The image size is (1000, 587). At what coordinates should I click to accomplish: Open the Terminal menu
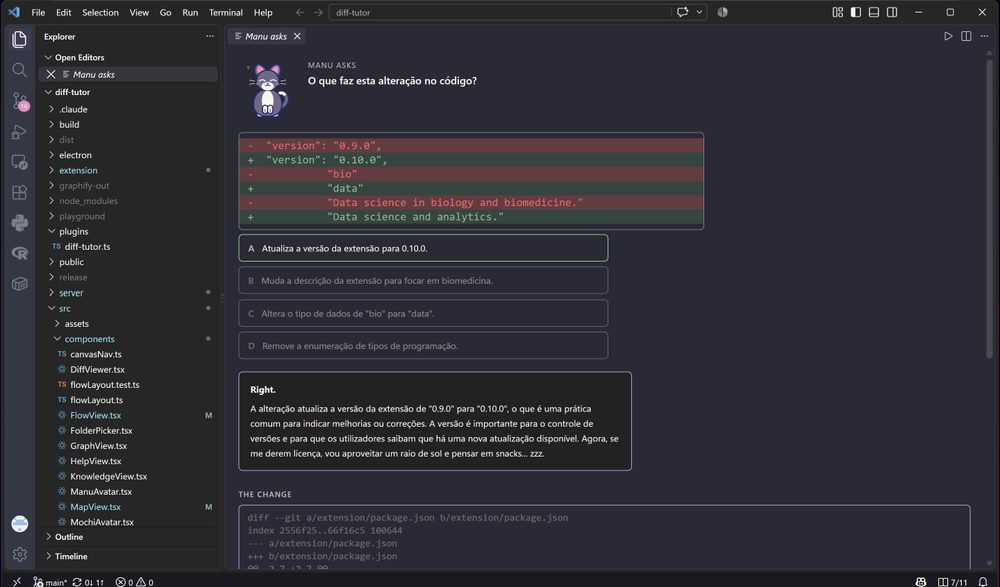[226, 12]
